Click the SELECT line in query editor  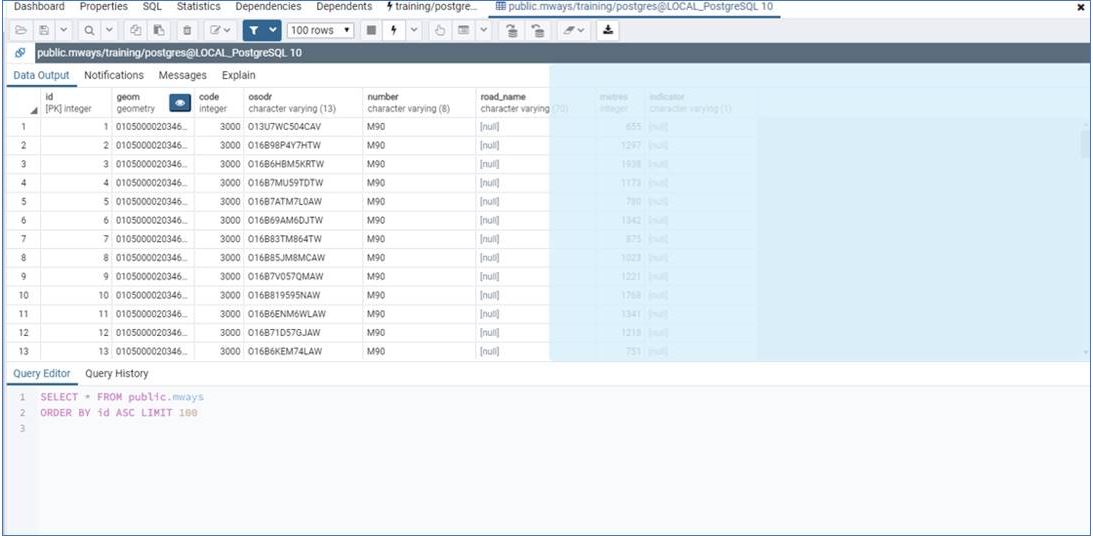coord(122,397)
